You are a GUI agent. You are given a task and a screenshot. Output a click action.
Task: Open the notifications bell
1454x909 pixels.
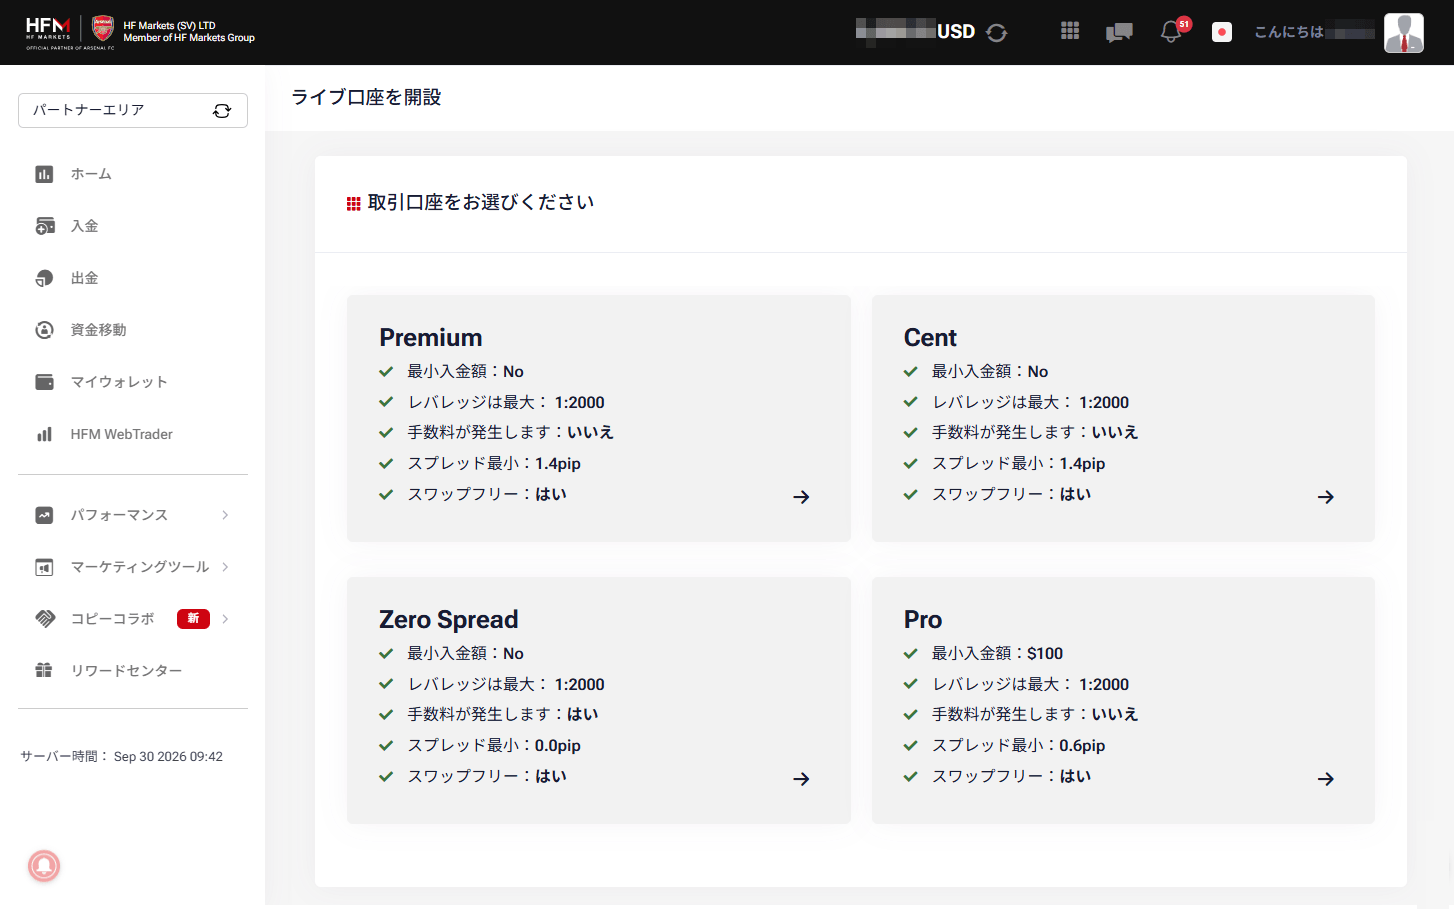1171,32
